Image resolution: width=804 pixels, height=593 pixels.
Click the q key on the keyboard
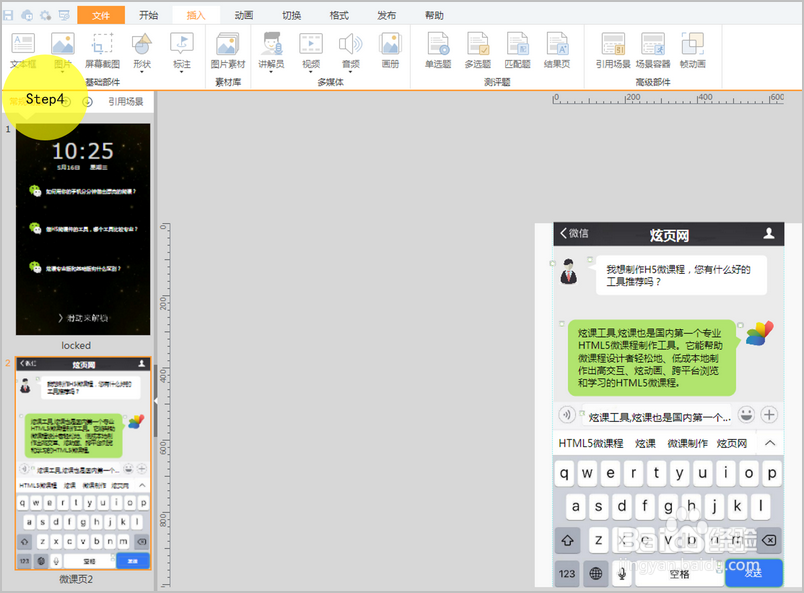coord(564,472)
